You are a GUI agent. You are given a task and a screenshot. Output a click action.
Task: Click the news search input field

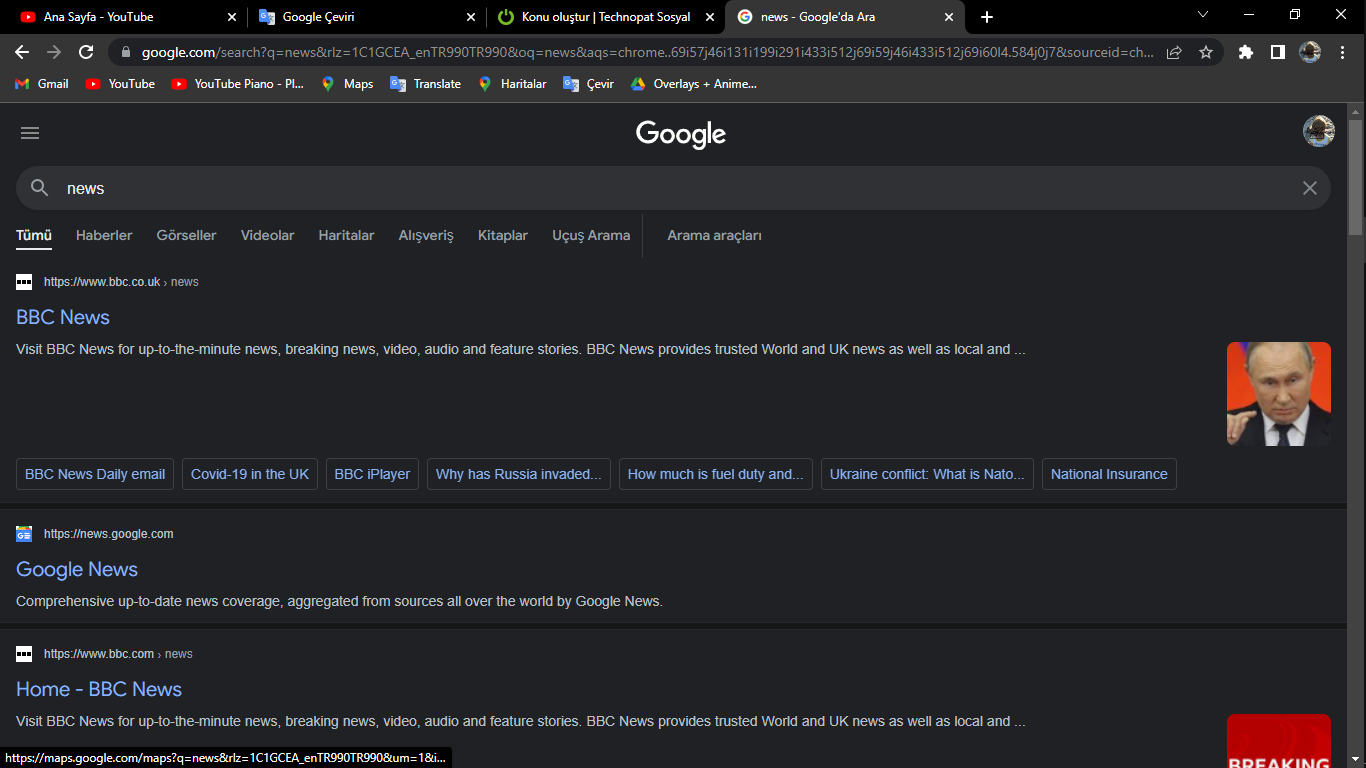tap(673, 188)
